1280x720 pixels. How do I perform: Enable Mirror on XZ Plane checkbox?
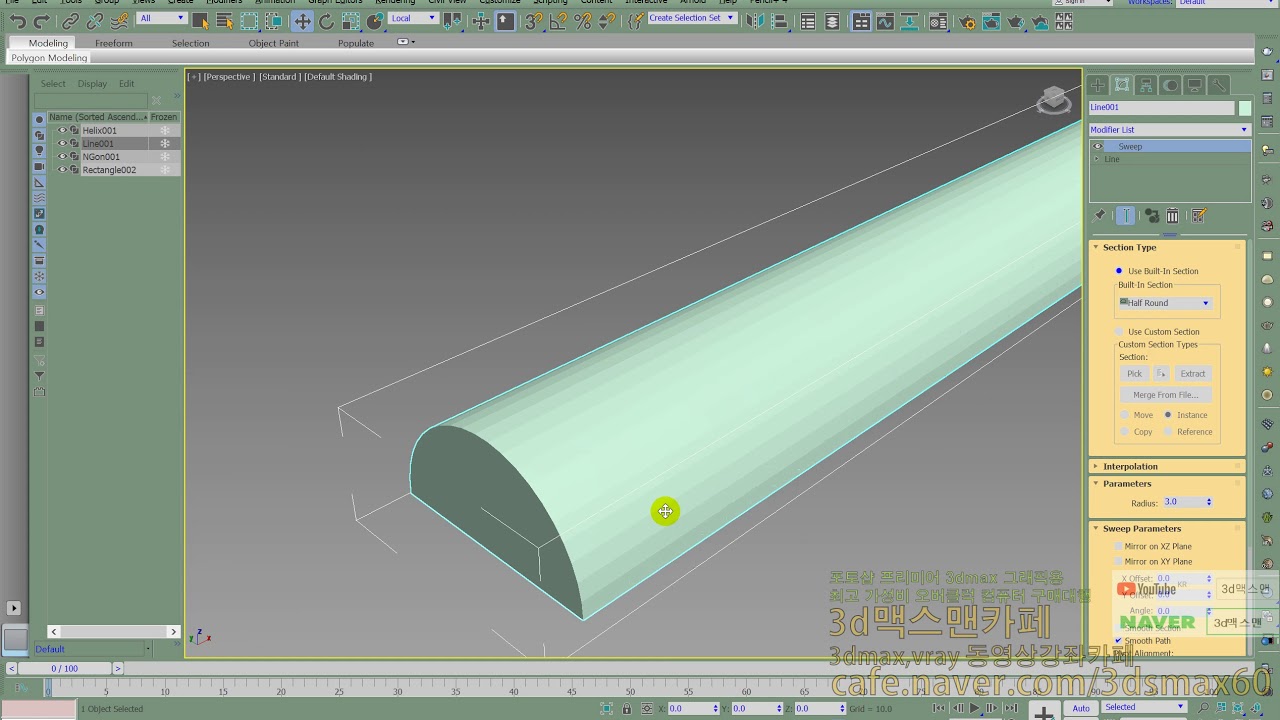(x=1118, y=547)
